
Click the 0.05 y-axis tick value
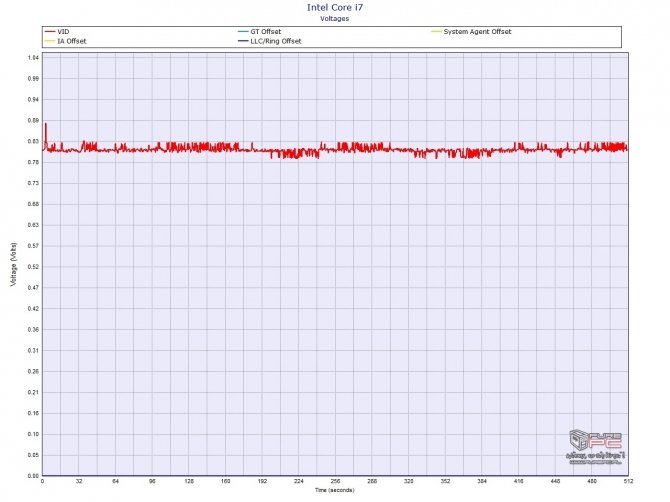click(x=33, y=455)
